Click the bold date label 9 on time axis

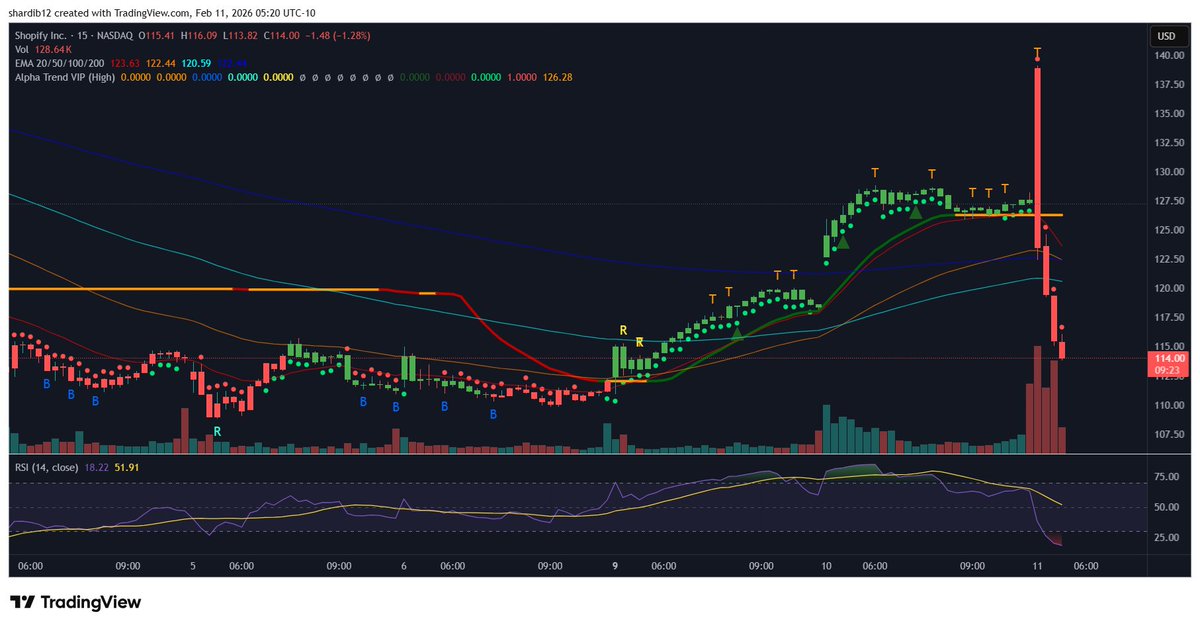pyautogui.click(x=615, y=566)
